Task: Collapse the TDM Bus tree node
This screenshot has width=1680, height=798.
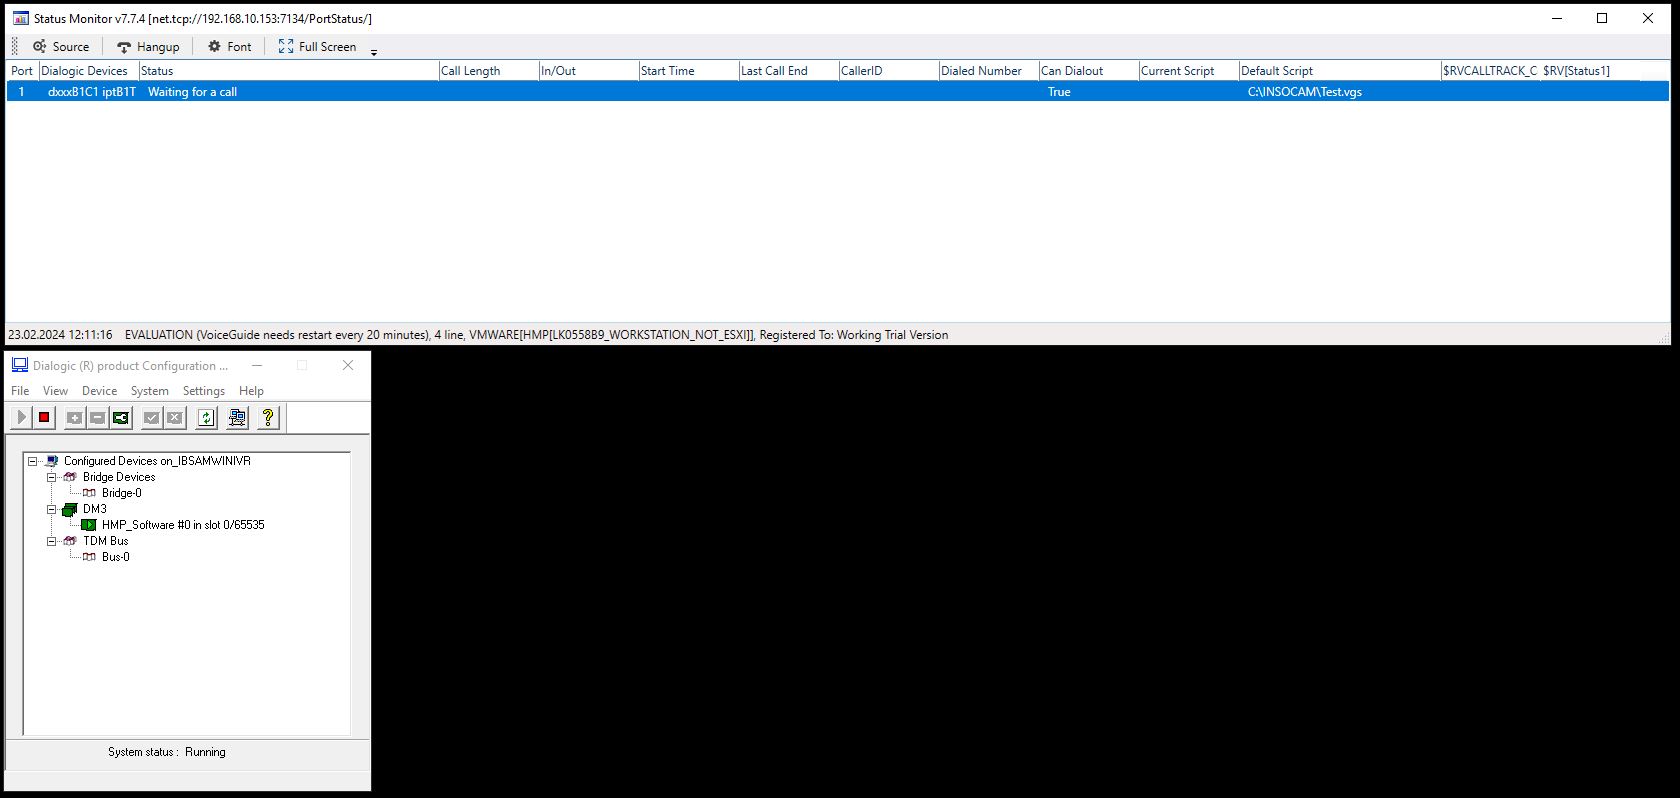Action: [52, 541]
